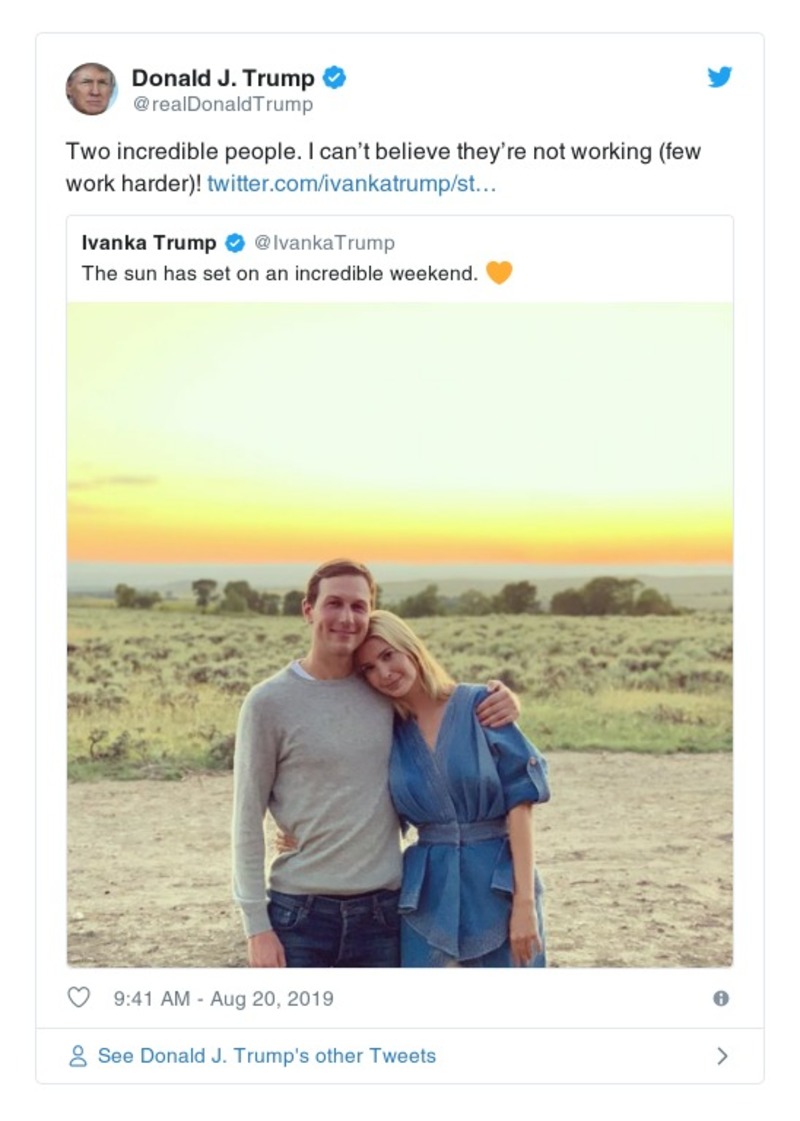Open the @IvankaTrump handle
The width and height of the screenshot is (800, 1121).
pyautogui.click(x=324, y=243)
